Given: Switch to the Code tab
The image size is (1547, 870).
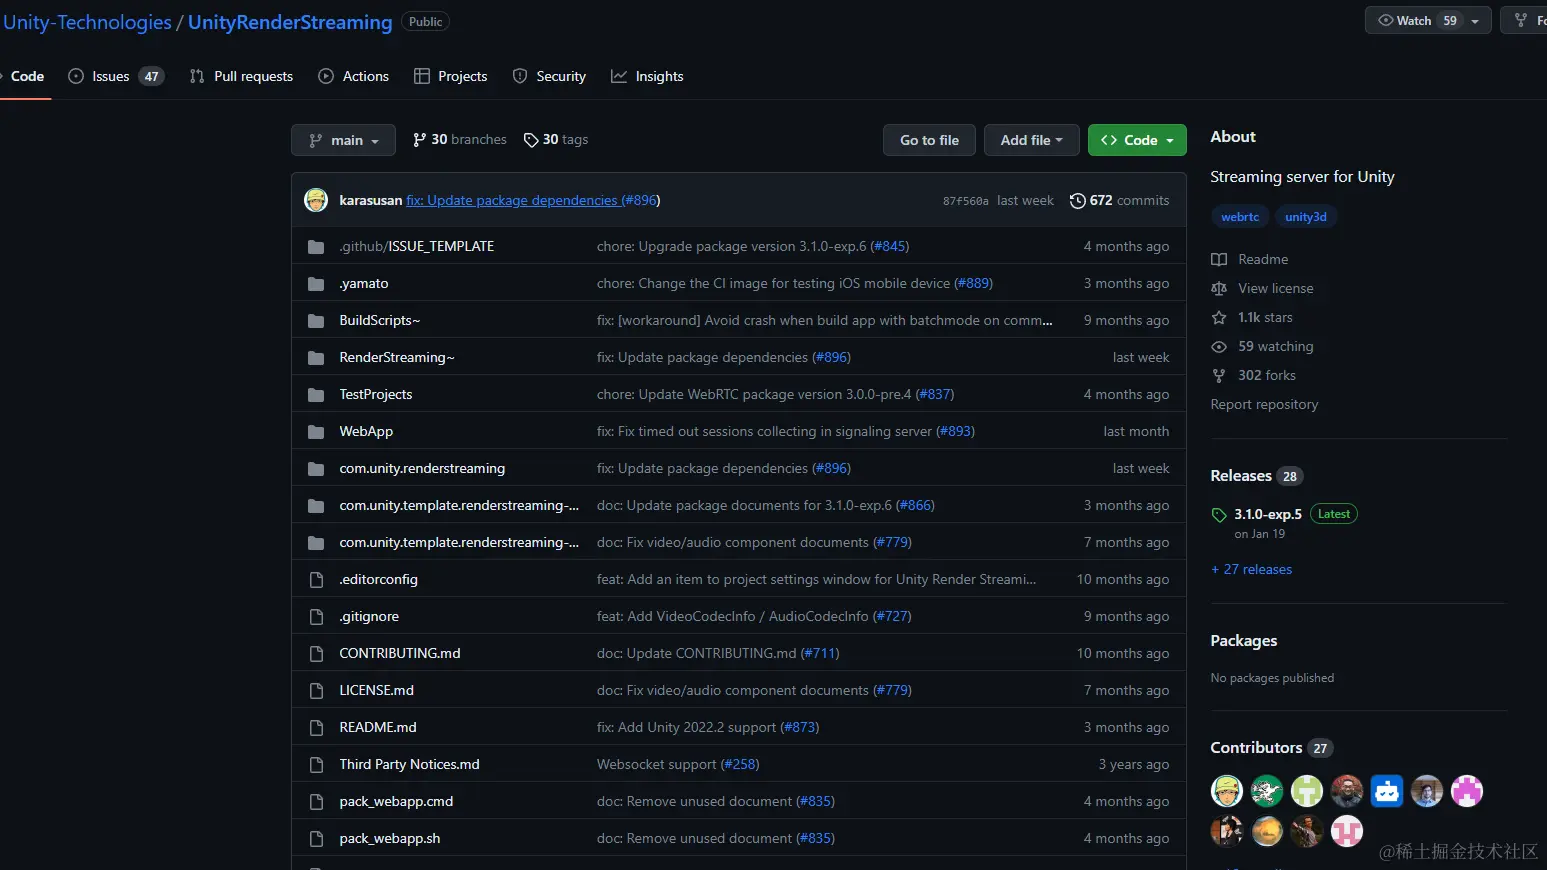Looking at the screenshot, I should pos(27,76).
